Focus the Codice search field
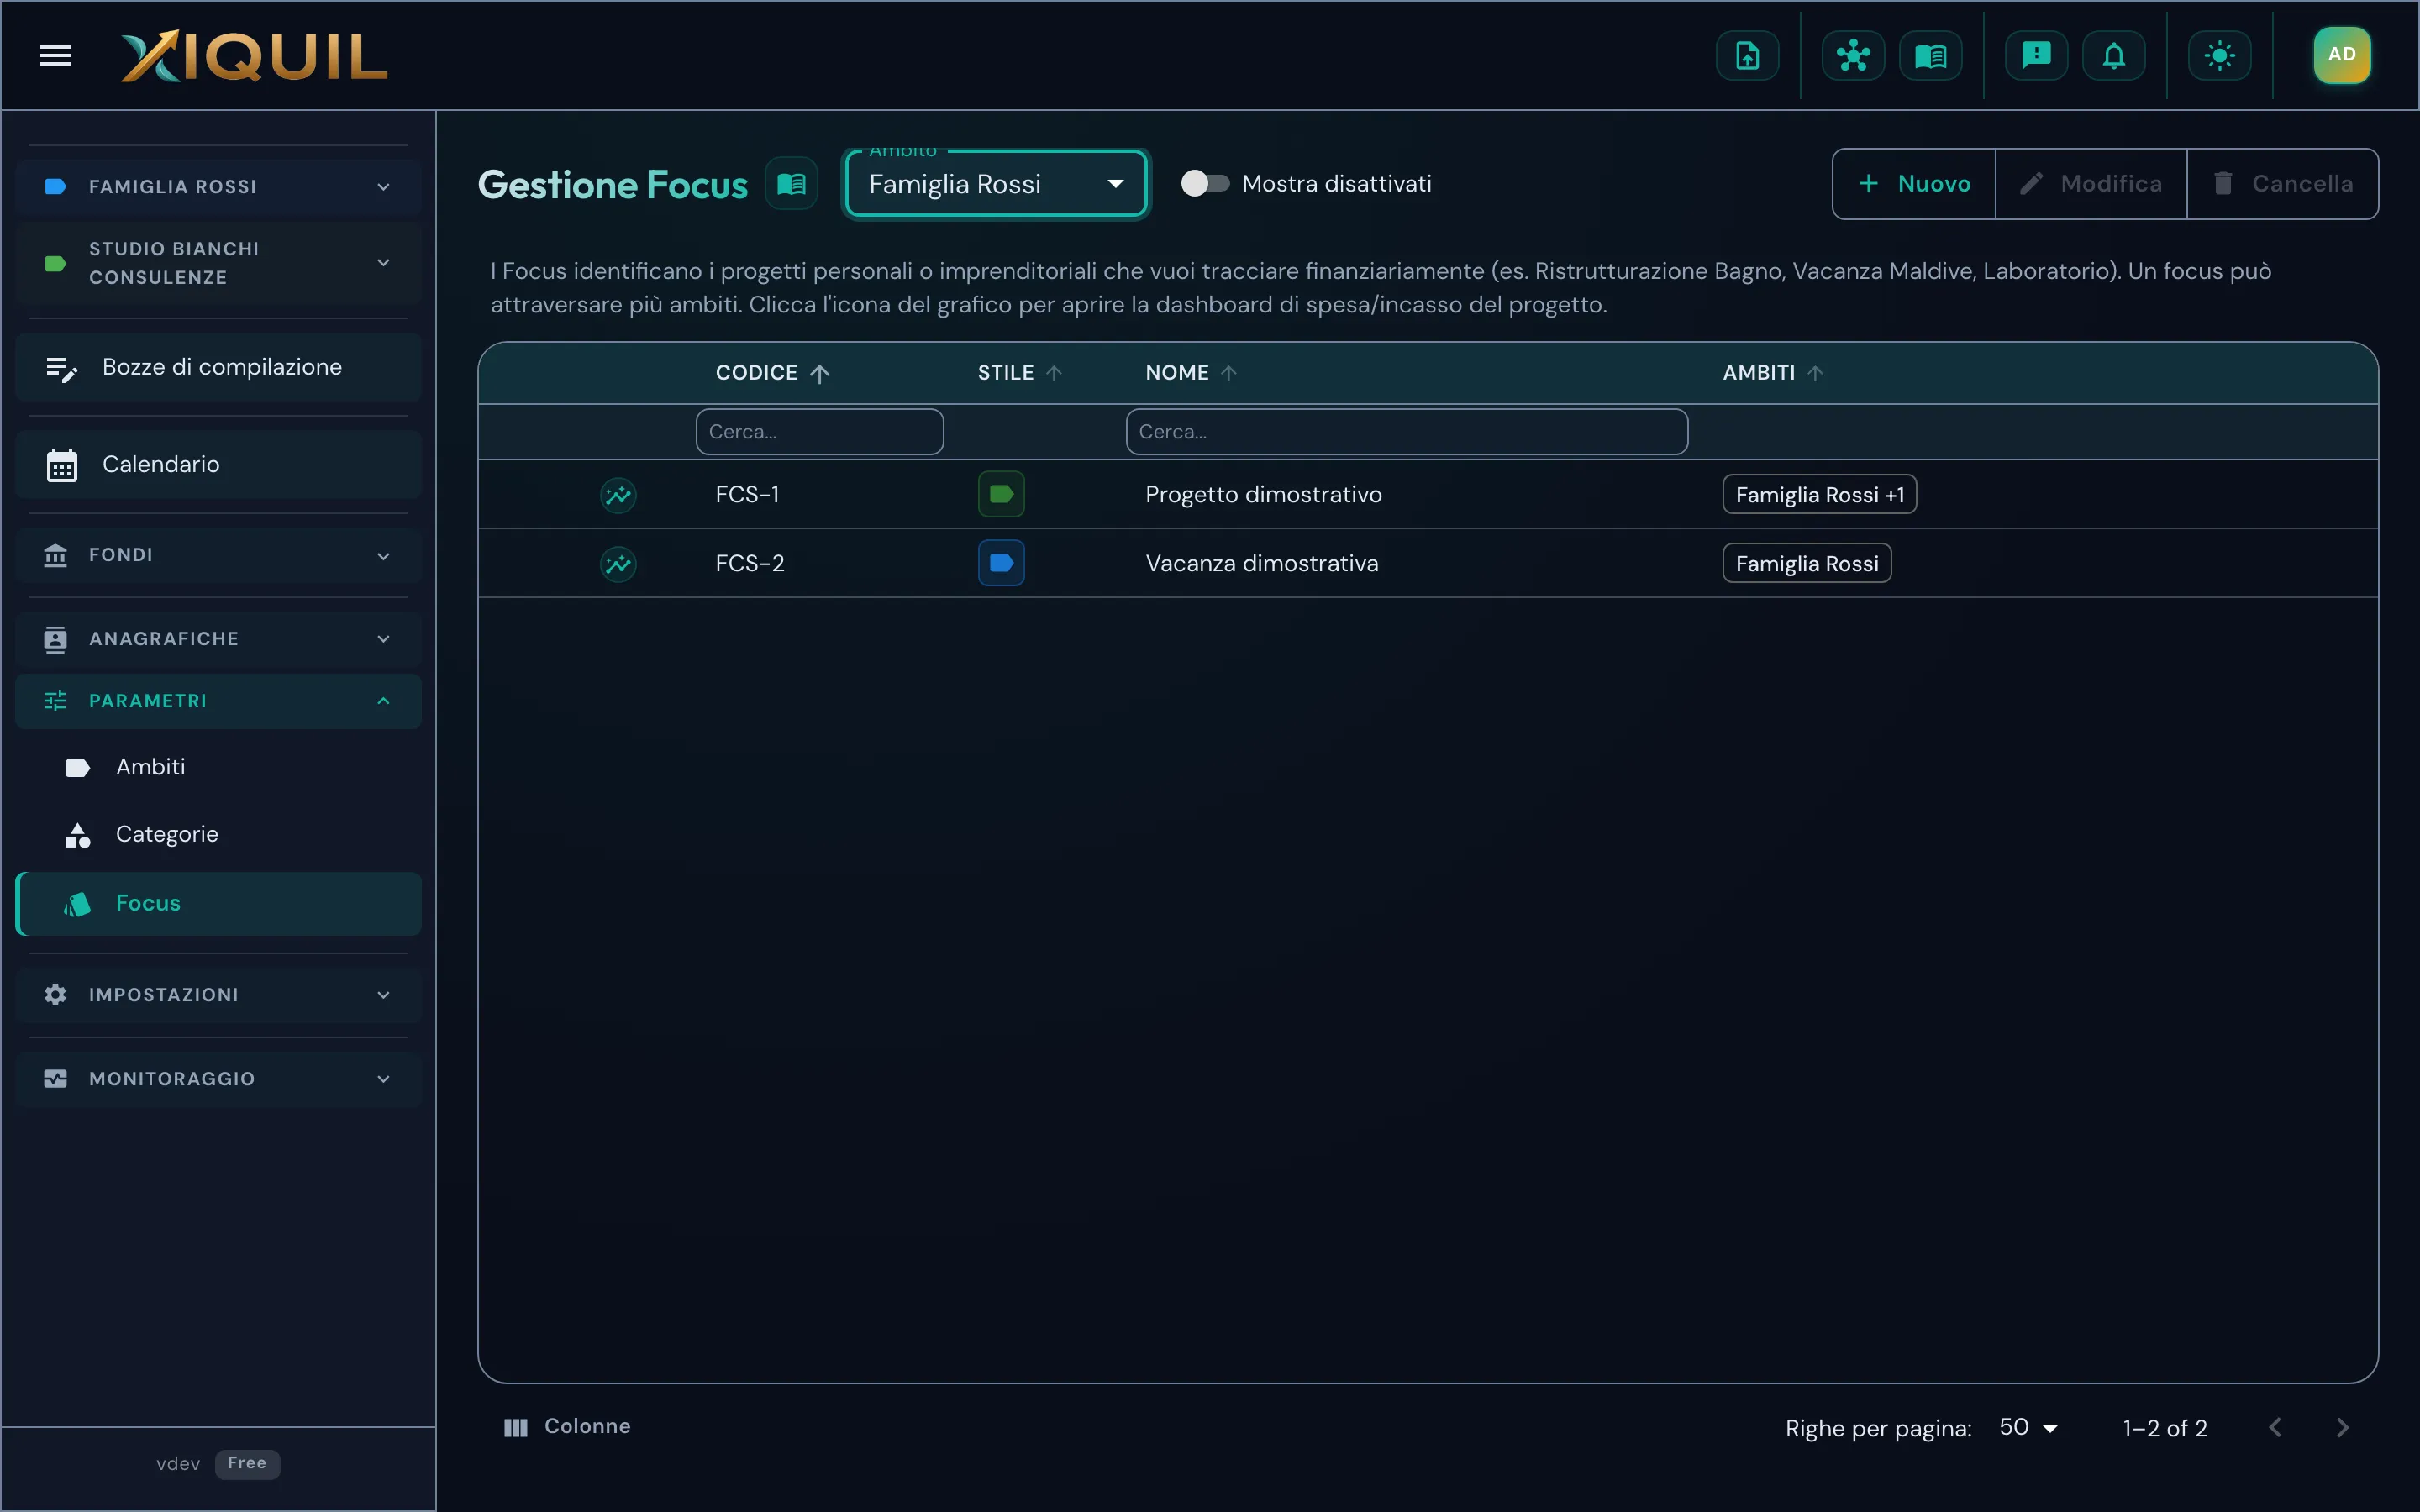This screenshot has height=1512, width=2420. click(819, 432)
